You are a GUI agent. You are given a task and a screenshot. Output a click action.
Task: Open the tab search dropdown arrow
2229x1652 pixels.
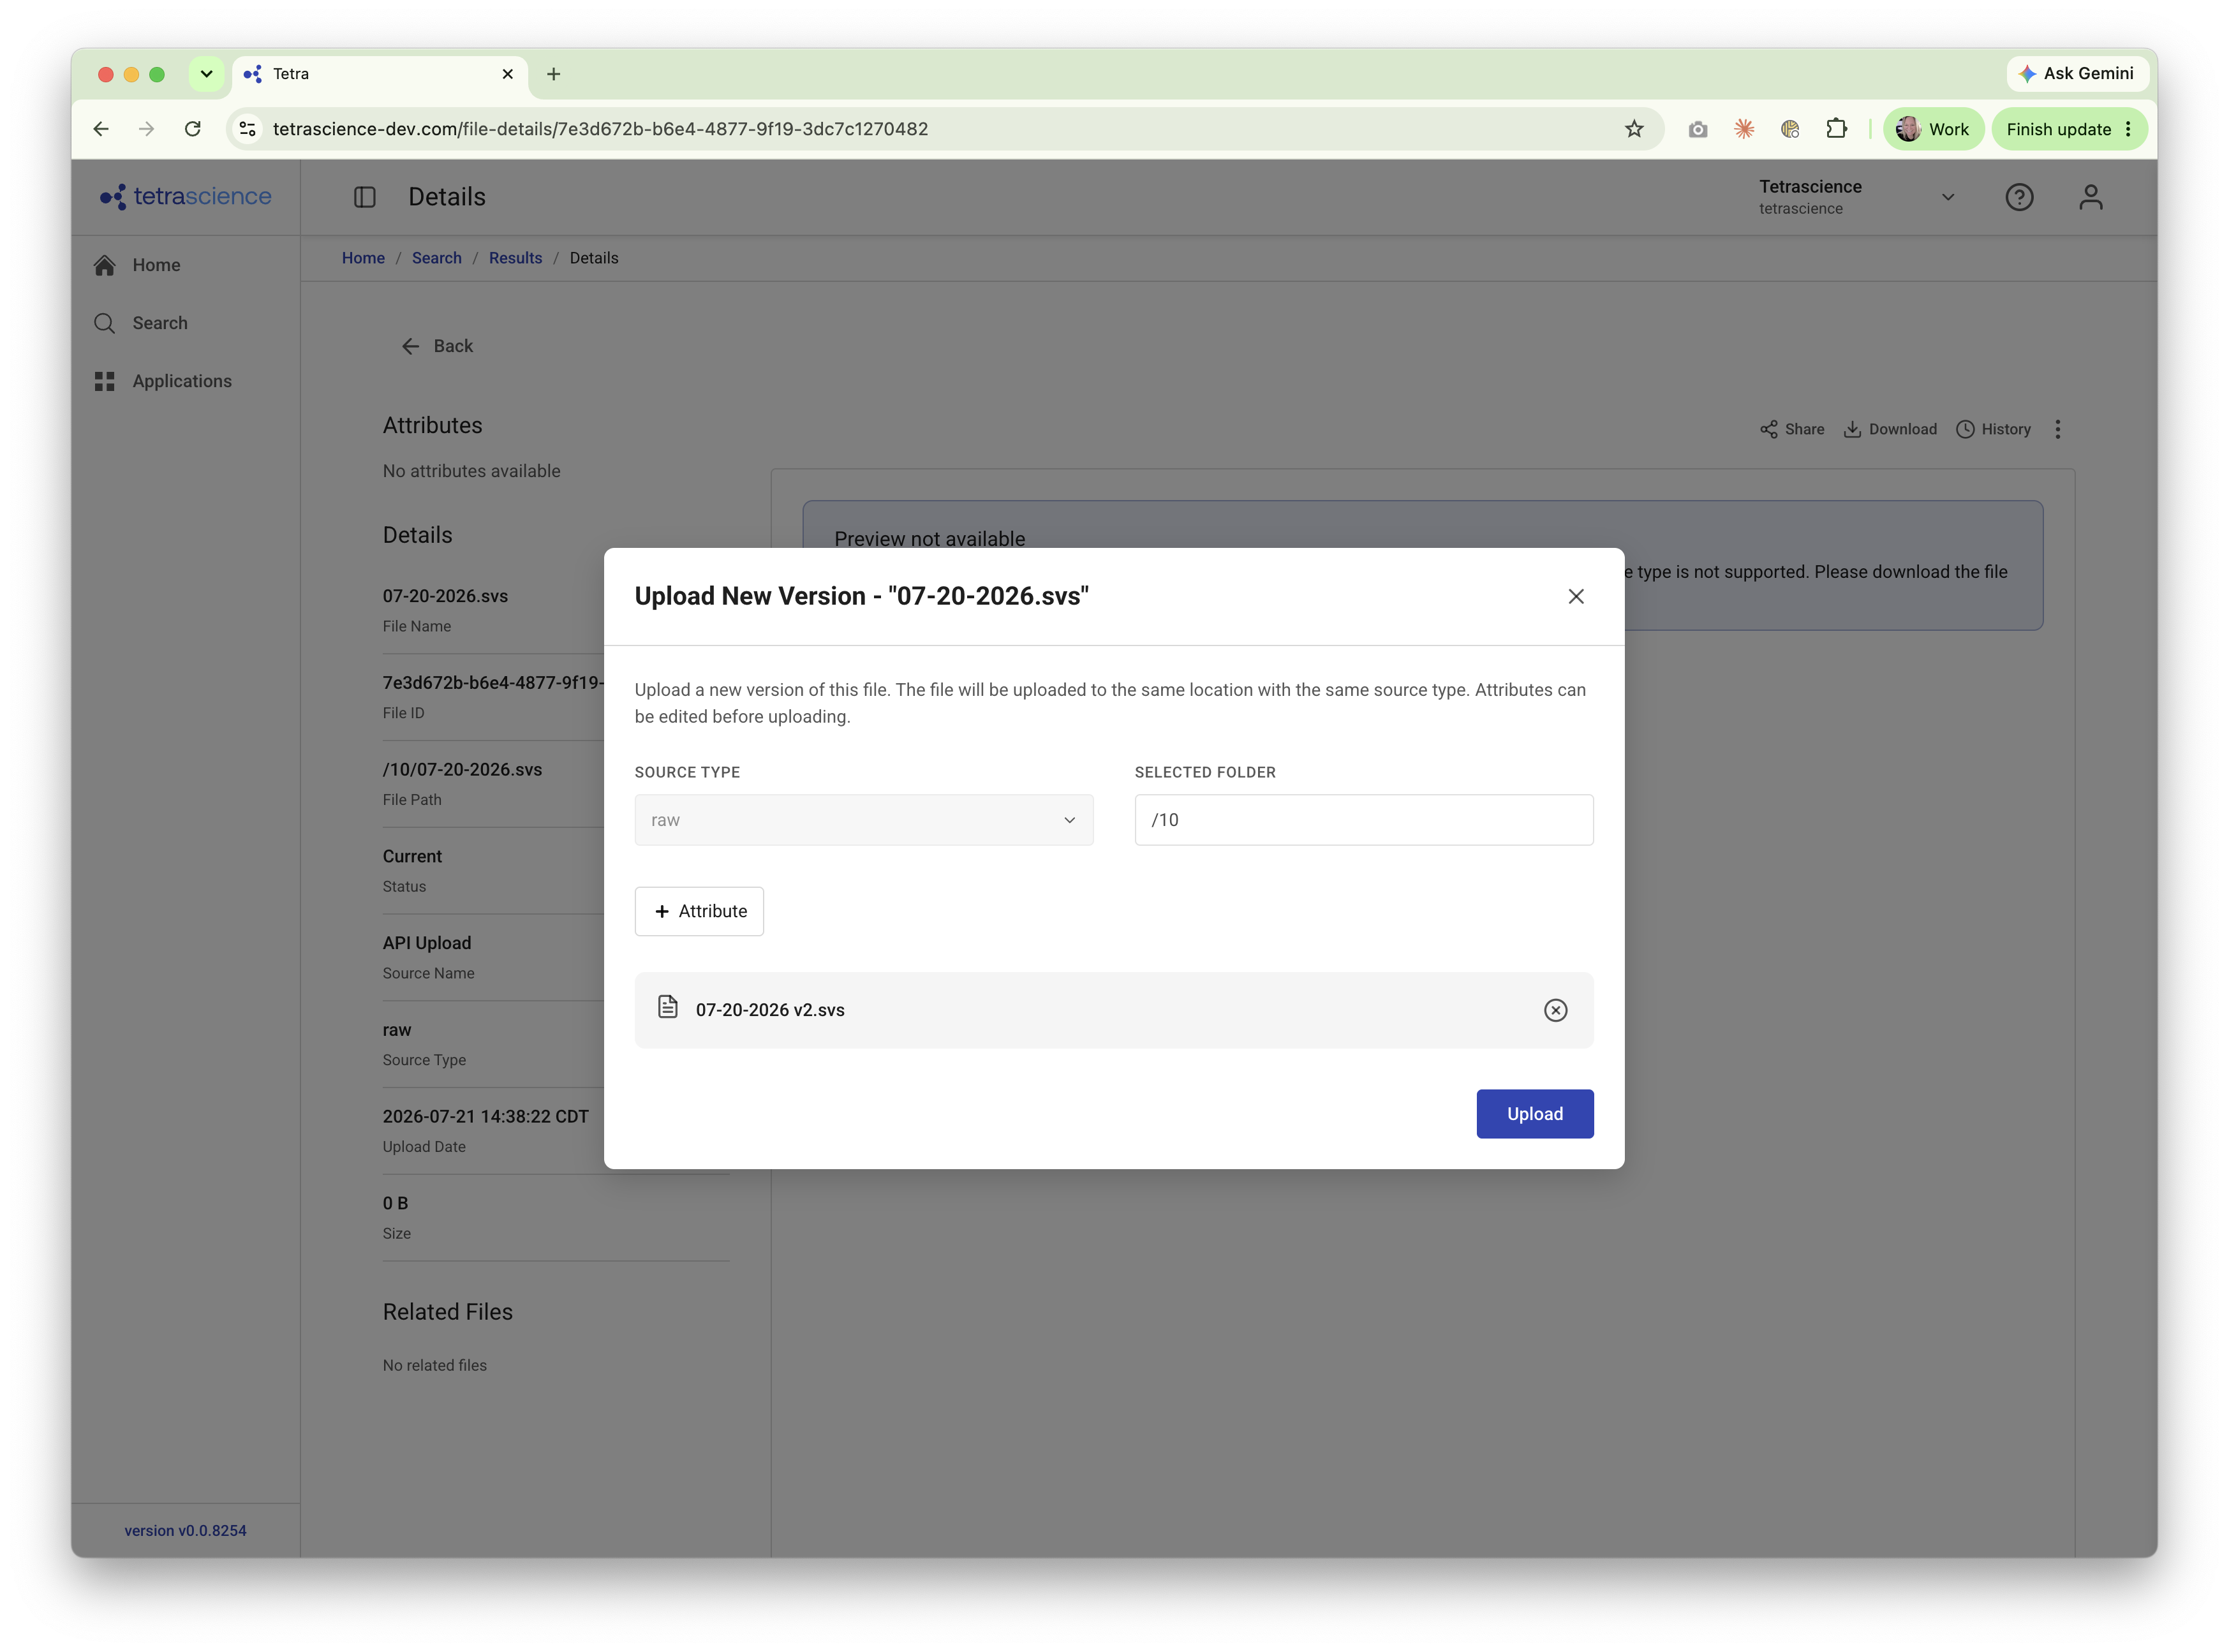[206, 74]
